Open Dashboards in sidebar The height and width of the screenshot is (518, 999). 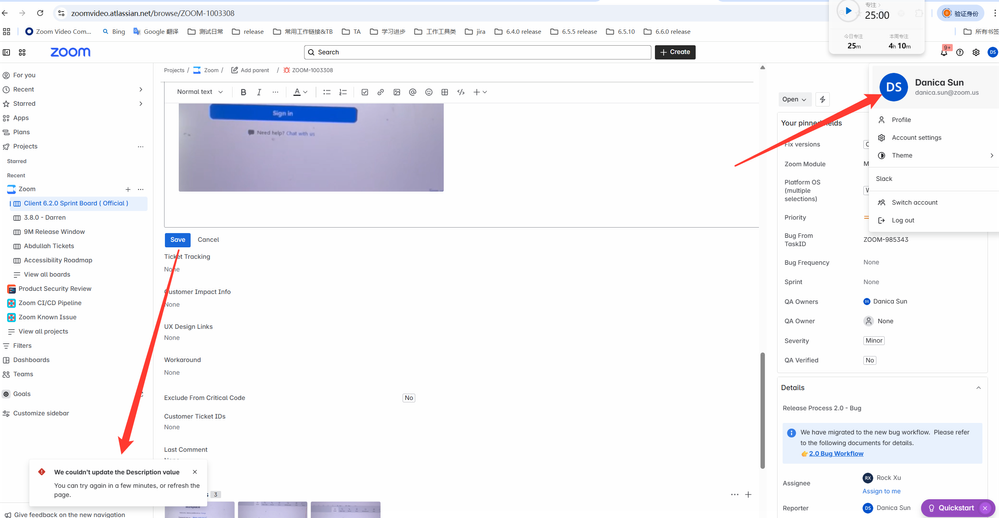point(31,360)
